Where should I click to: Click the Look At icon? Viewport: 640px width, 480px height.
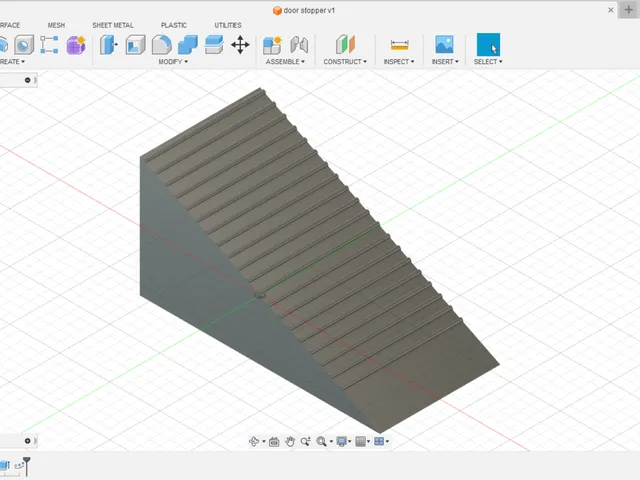click(274, 442)
